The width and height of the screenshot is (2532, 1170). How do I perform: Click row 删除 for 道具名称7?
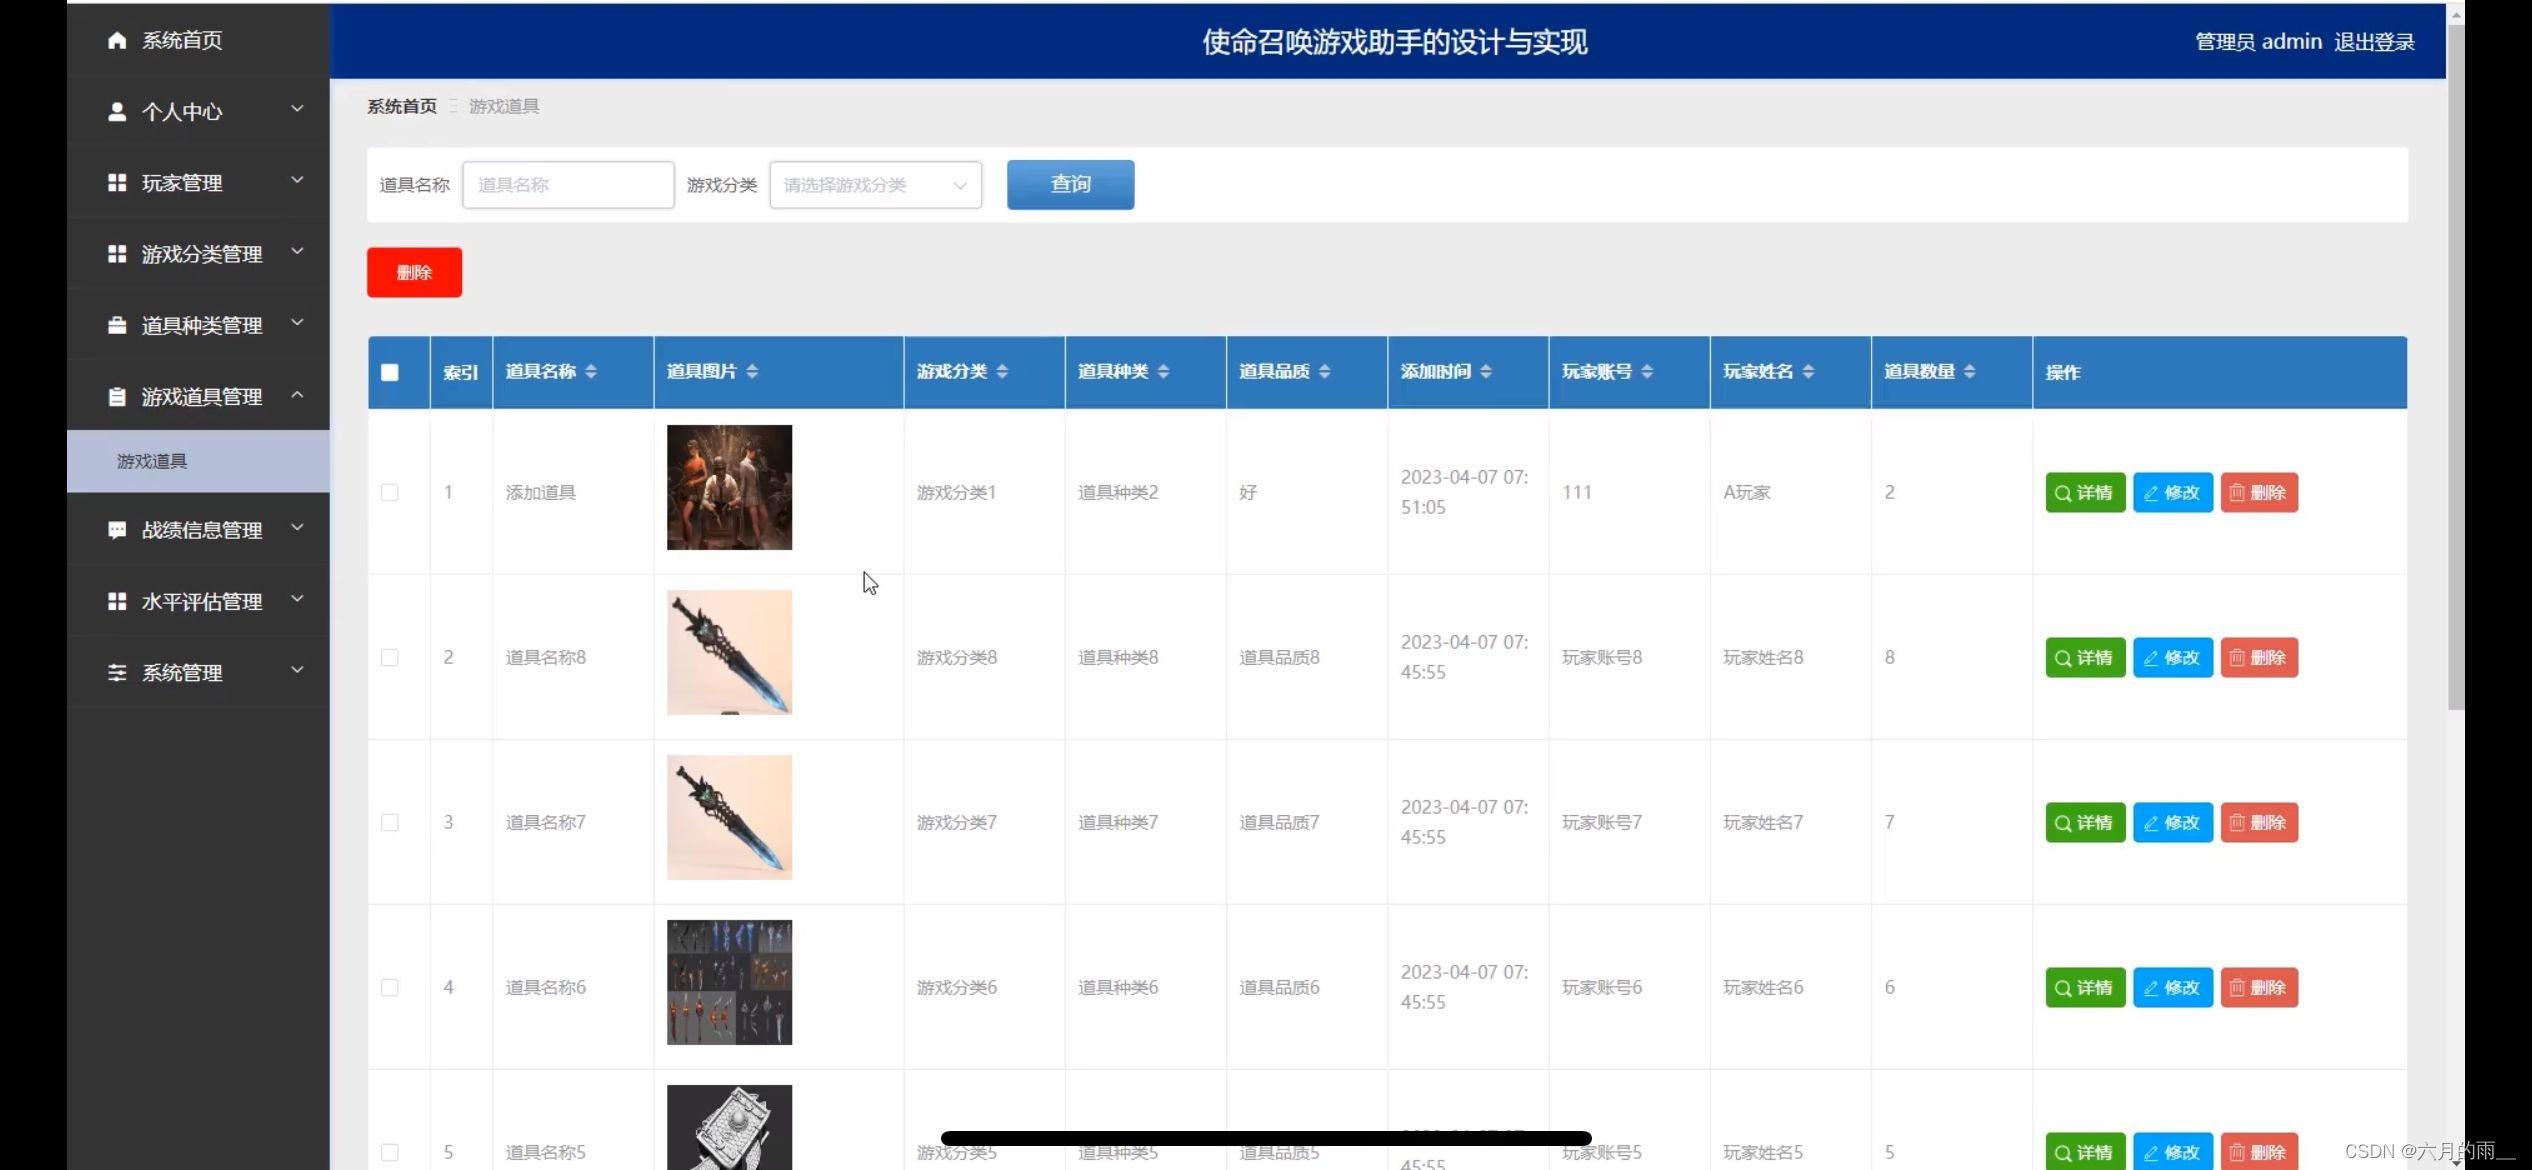pyautogui.click(x=2259, y=823)
